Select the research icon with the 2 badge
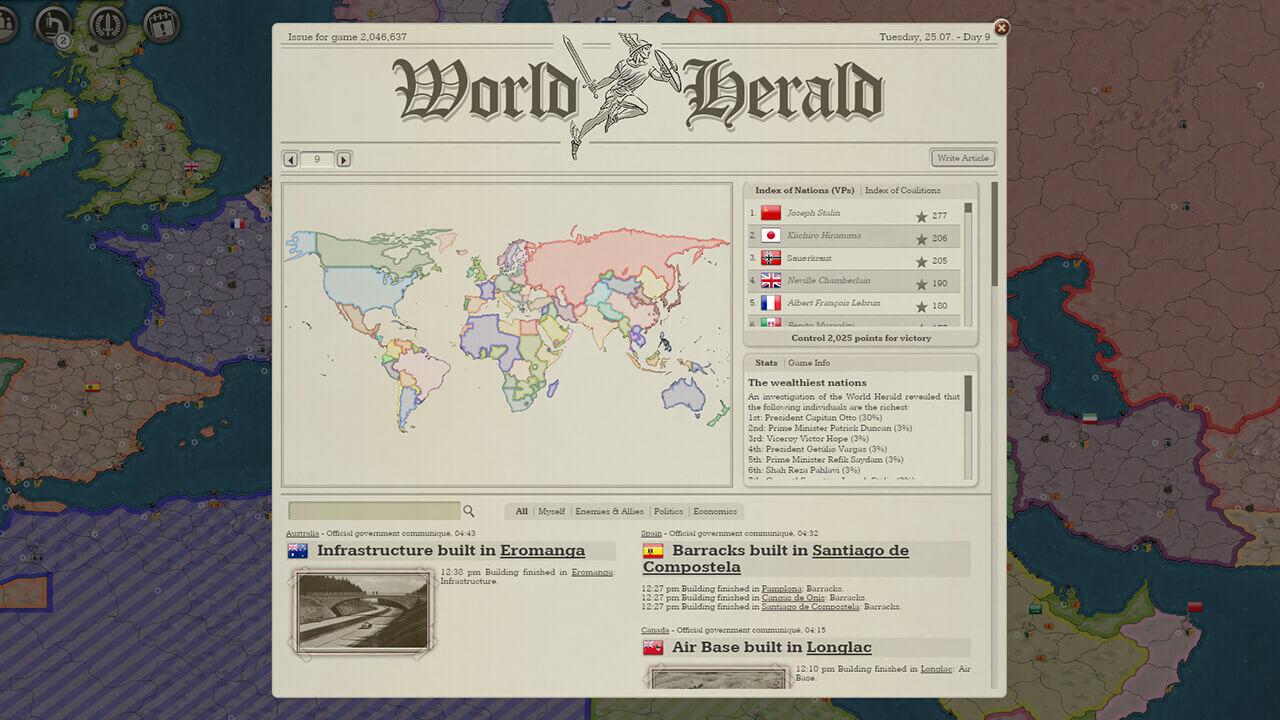The image size is (1280, 720). pos(52,25)
